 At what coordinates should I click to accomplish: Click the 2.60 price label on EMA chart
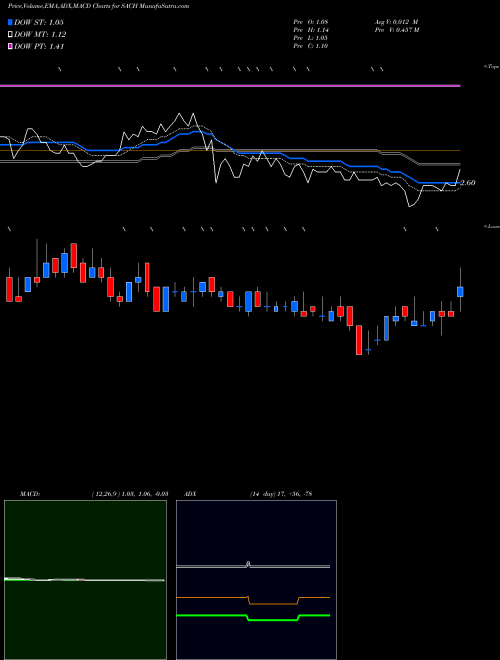(x=468, y=183)
